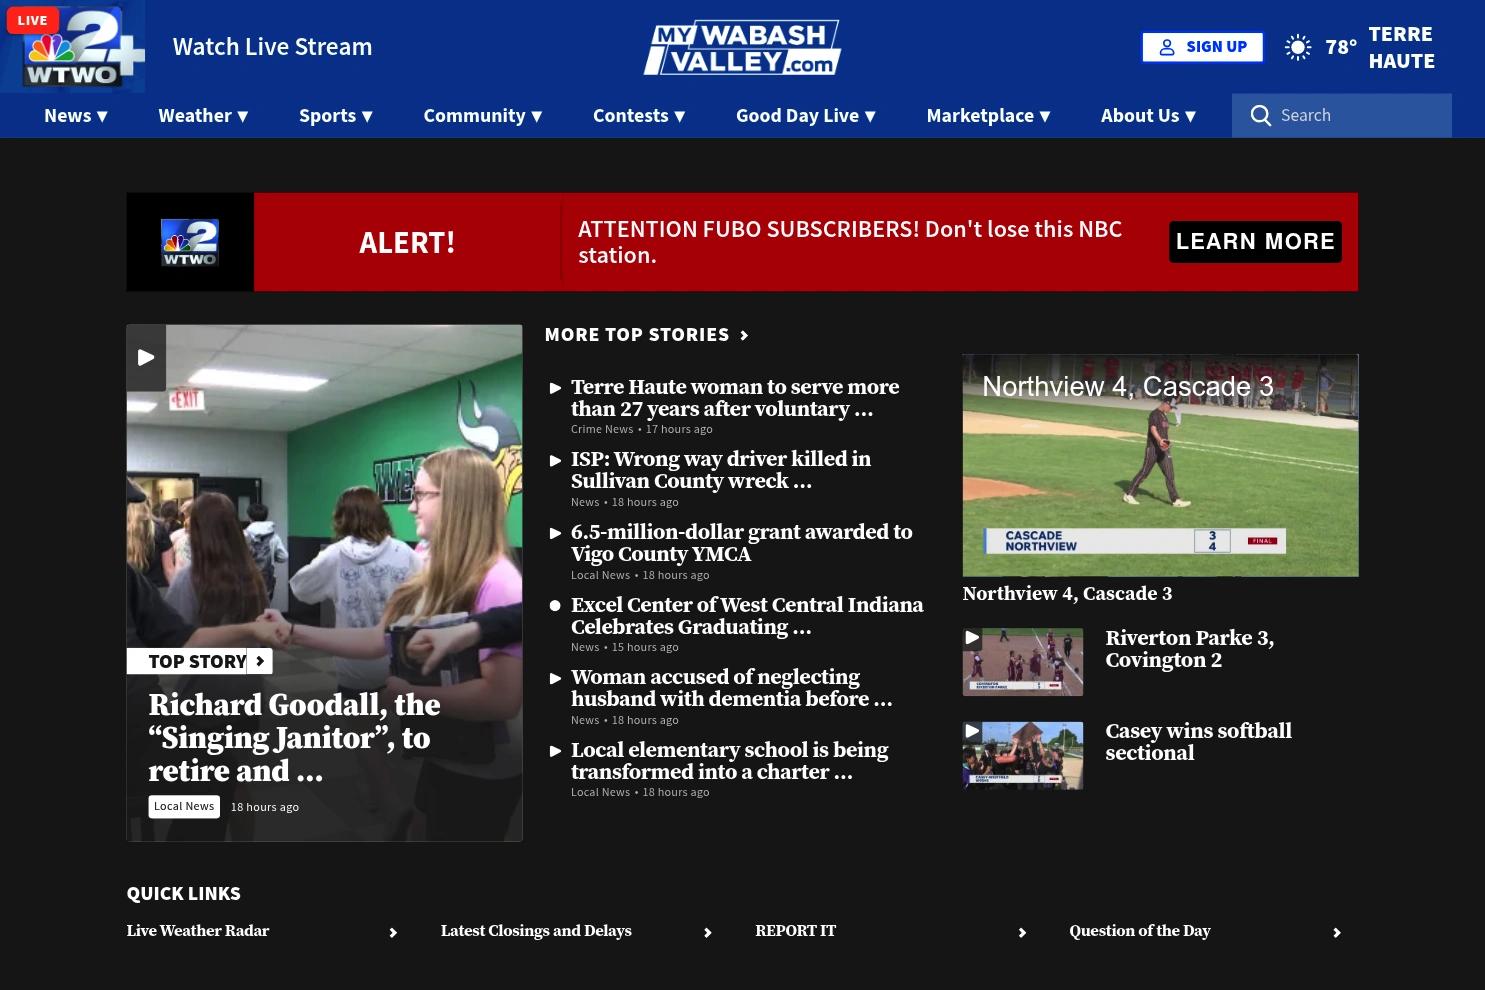Click arrow next to Question of the Day
The width and height of the screenshot is (1485, 990).
click(x=1337, y=933)
